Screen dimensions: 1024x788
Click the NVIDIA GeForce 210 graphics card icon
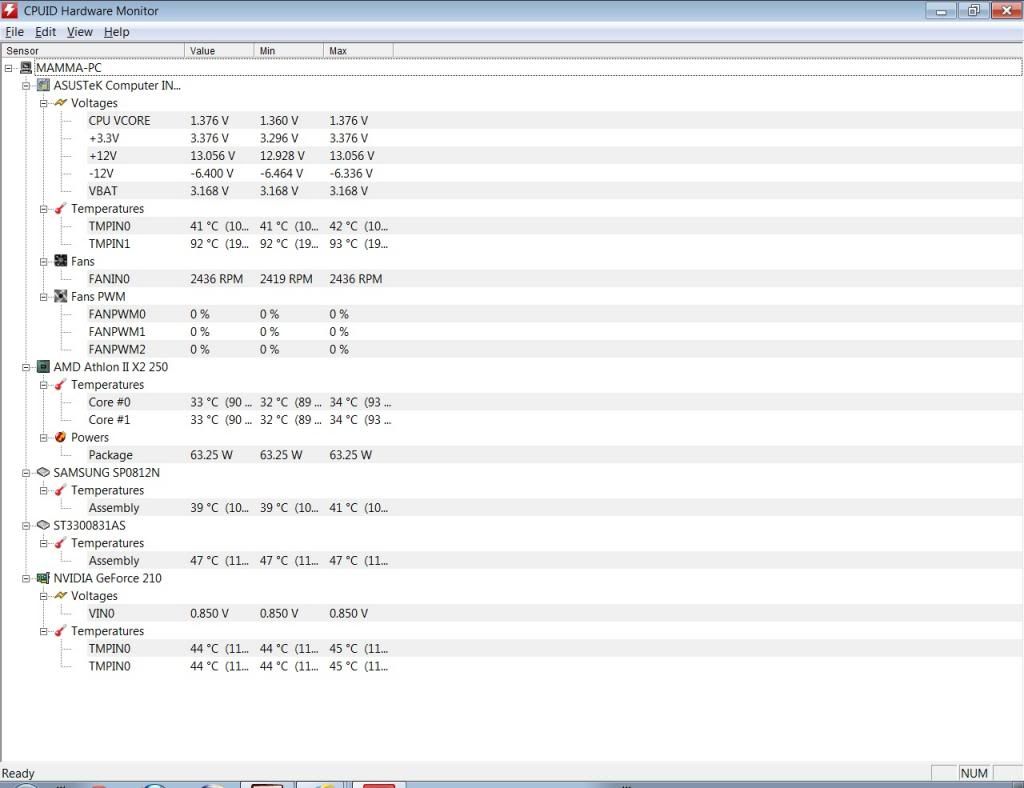(43, 578)
